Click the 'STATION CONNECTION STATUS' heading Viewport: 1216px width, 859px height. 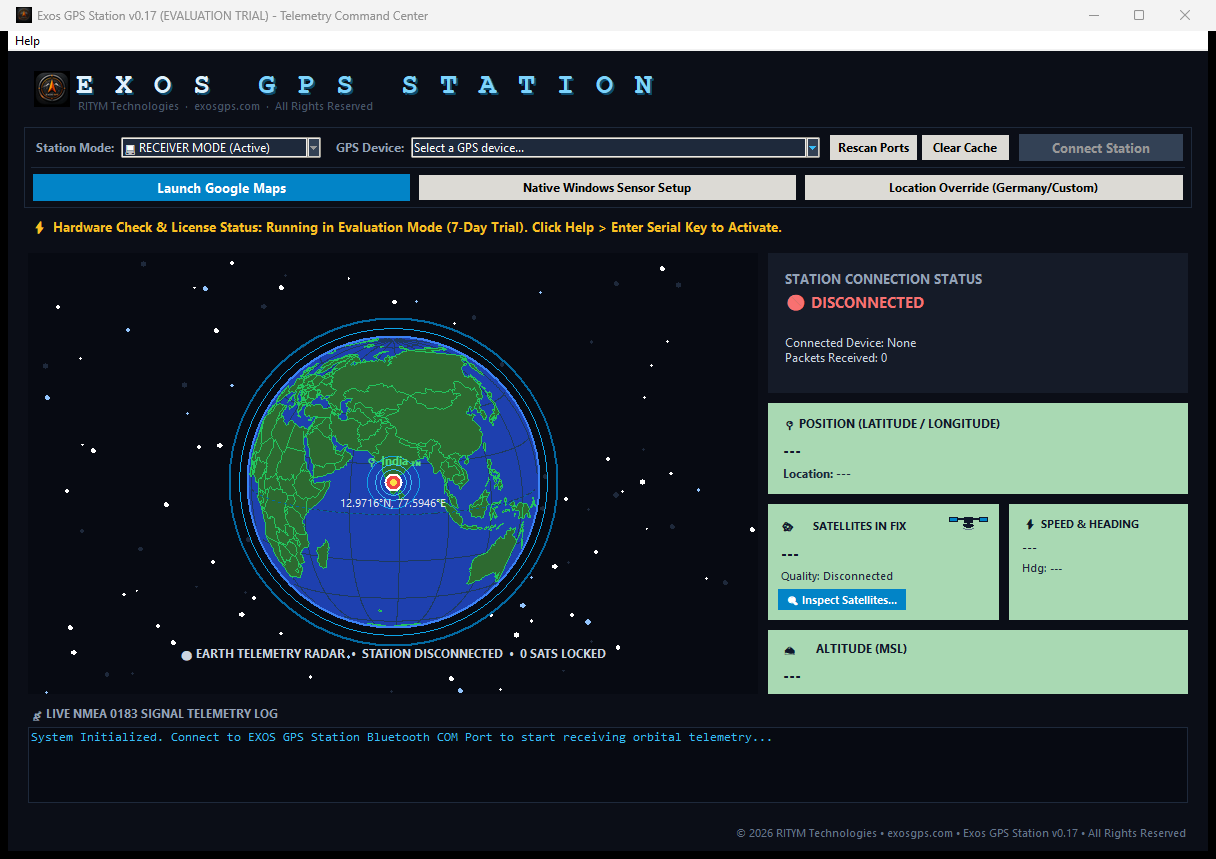click(883, 280)
